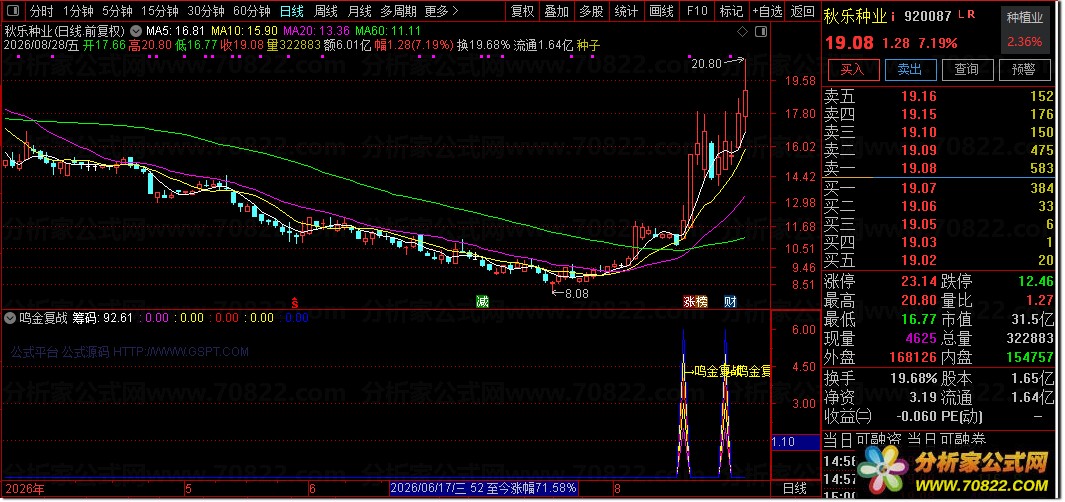Click the 买五 price 19.02
The height and width of the screenshot is (502, 1065).
[919, 260]
